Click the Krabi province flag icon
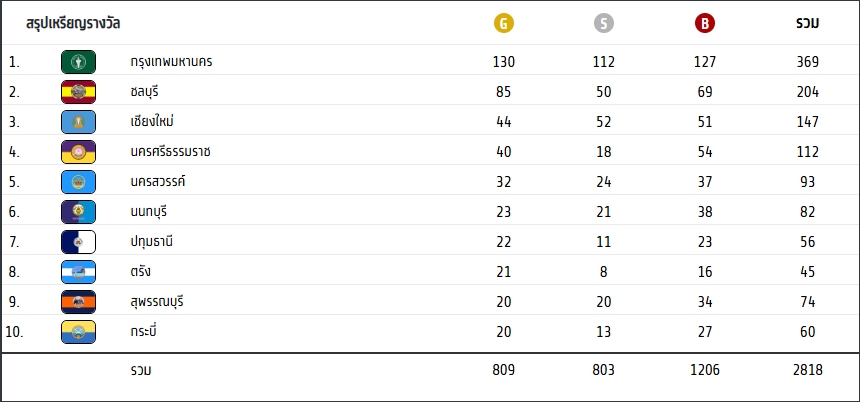The width and height of the screenshot is (860, 402). pos(78,332)
